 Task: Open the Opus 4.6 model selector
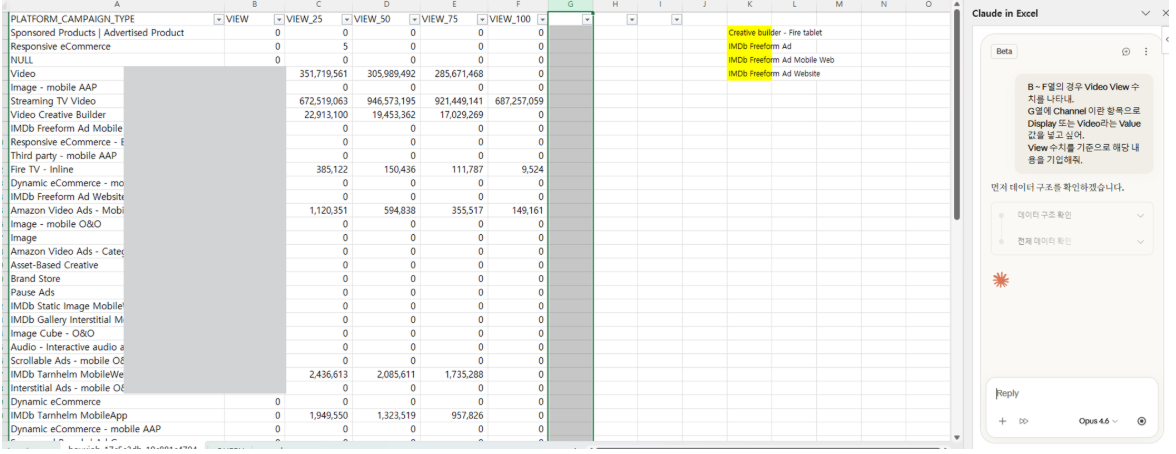coord(1098,421)
